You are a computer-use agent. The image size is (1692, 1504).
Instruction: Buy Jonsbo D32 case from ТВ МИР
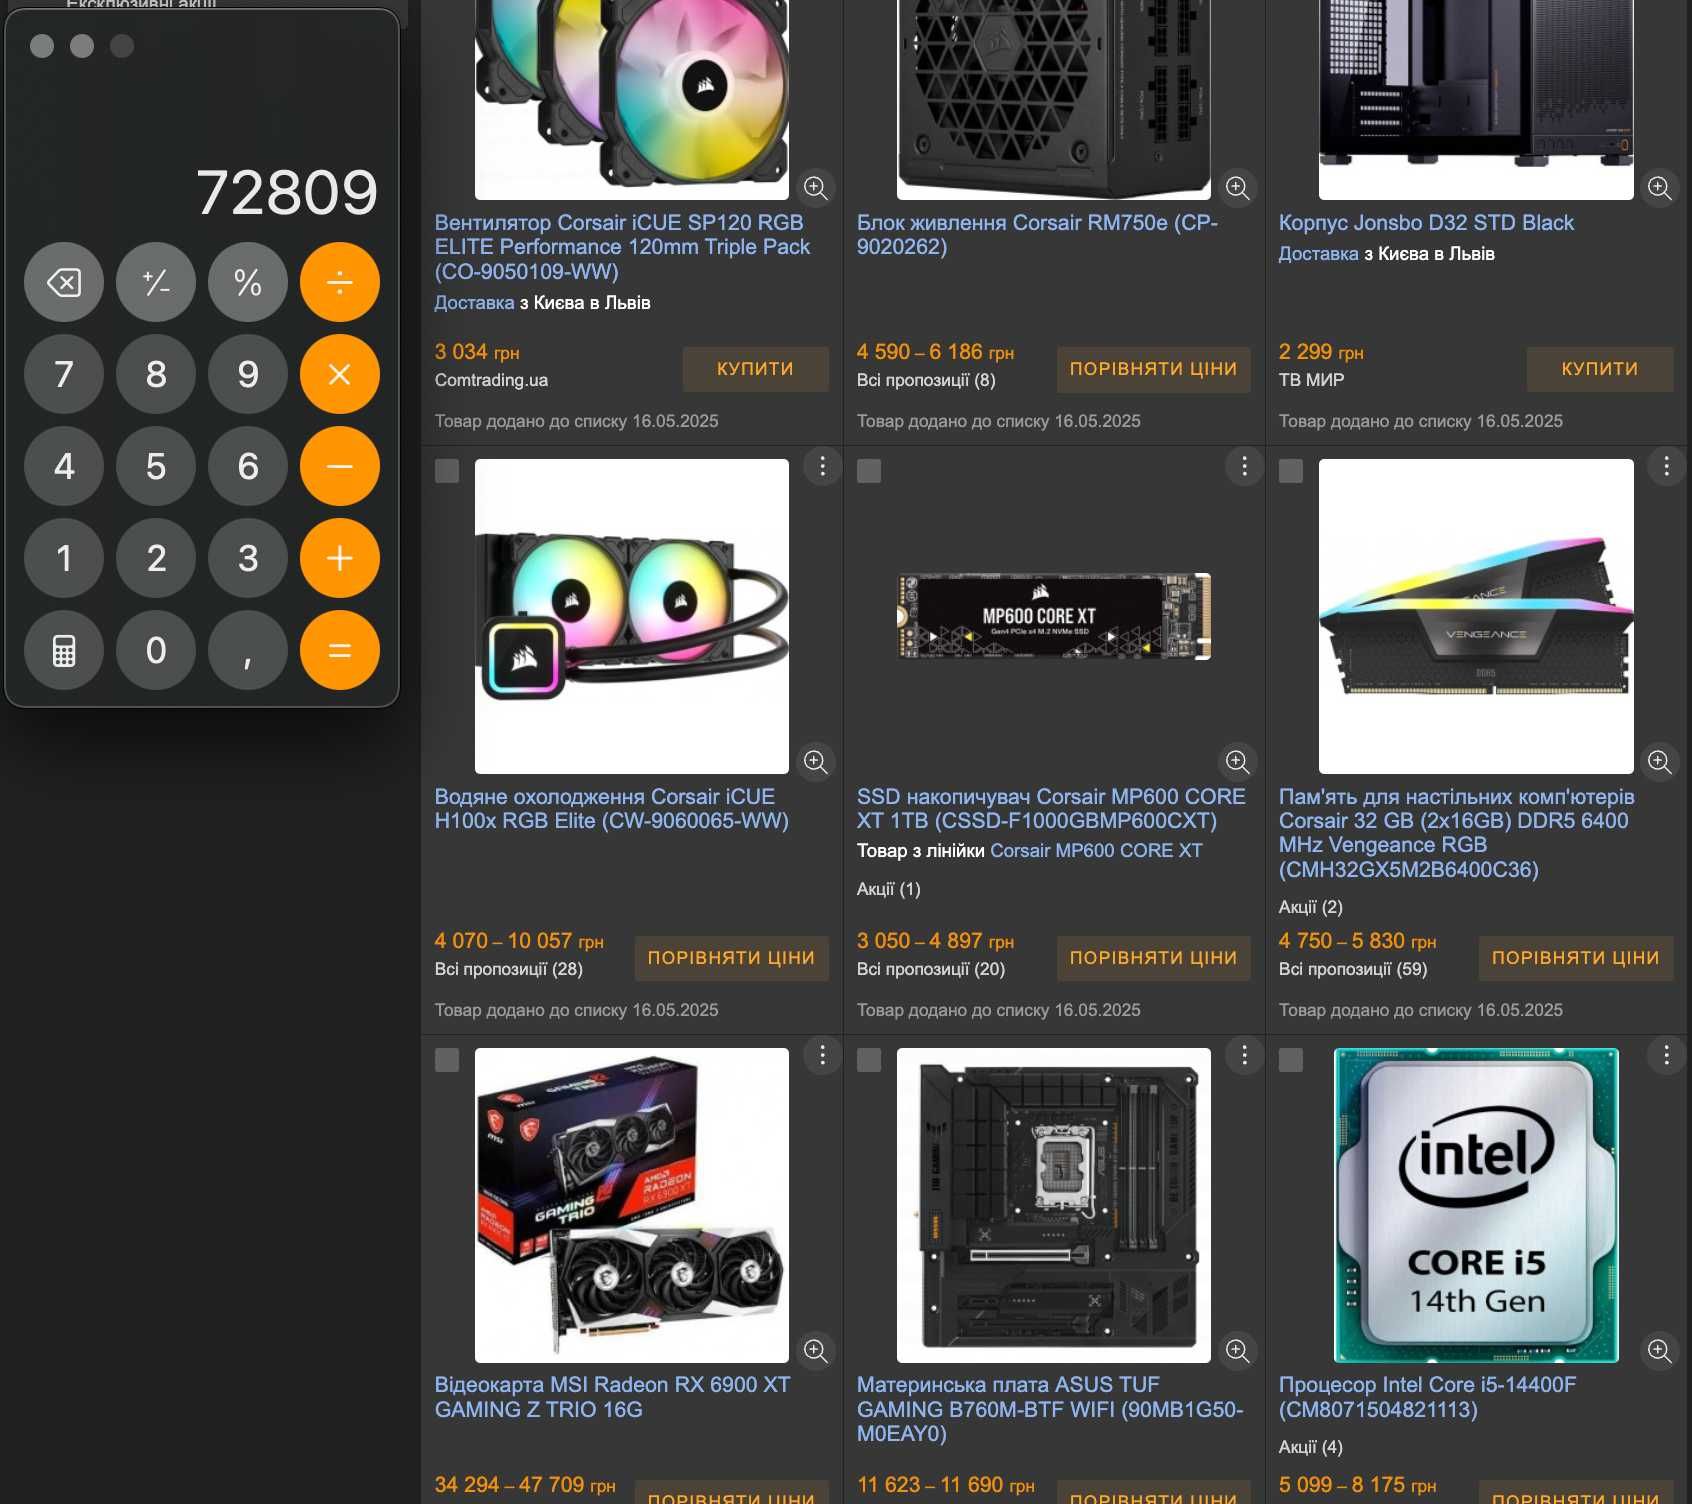point(1600,369)
